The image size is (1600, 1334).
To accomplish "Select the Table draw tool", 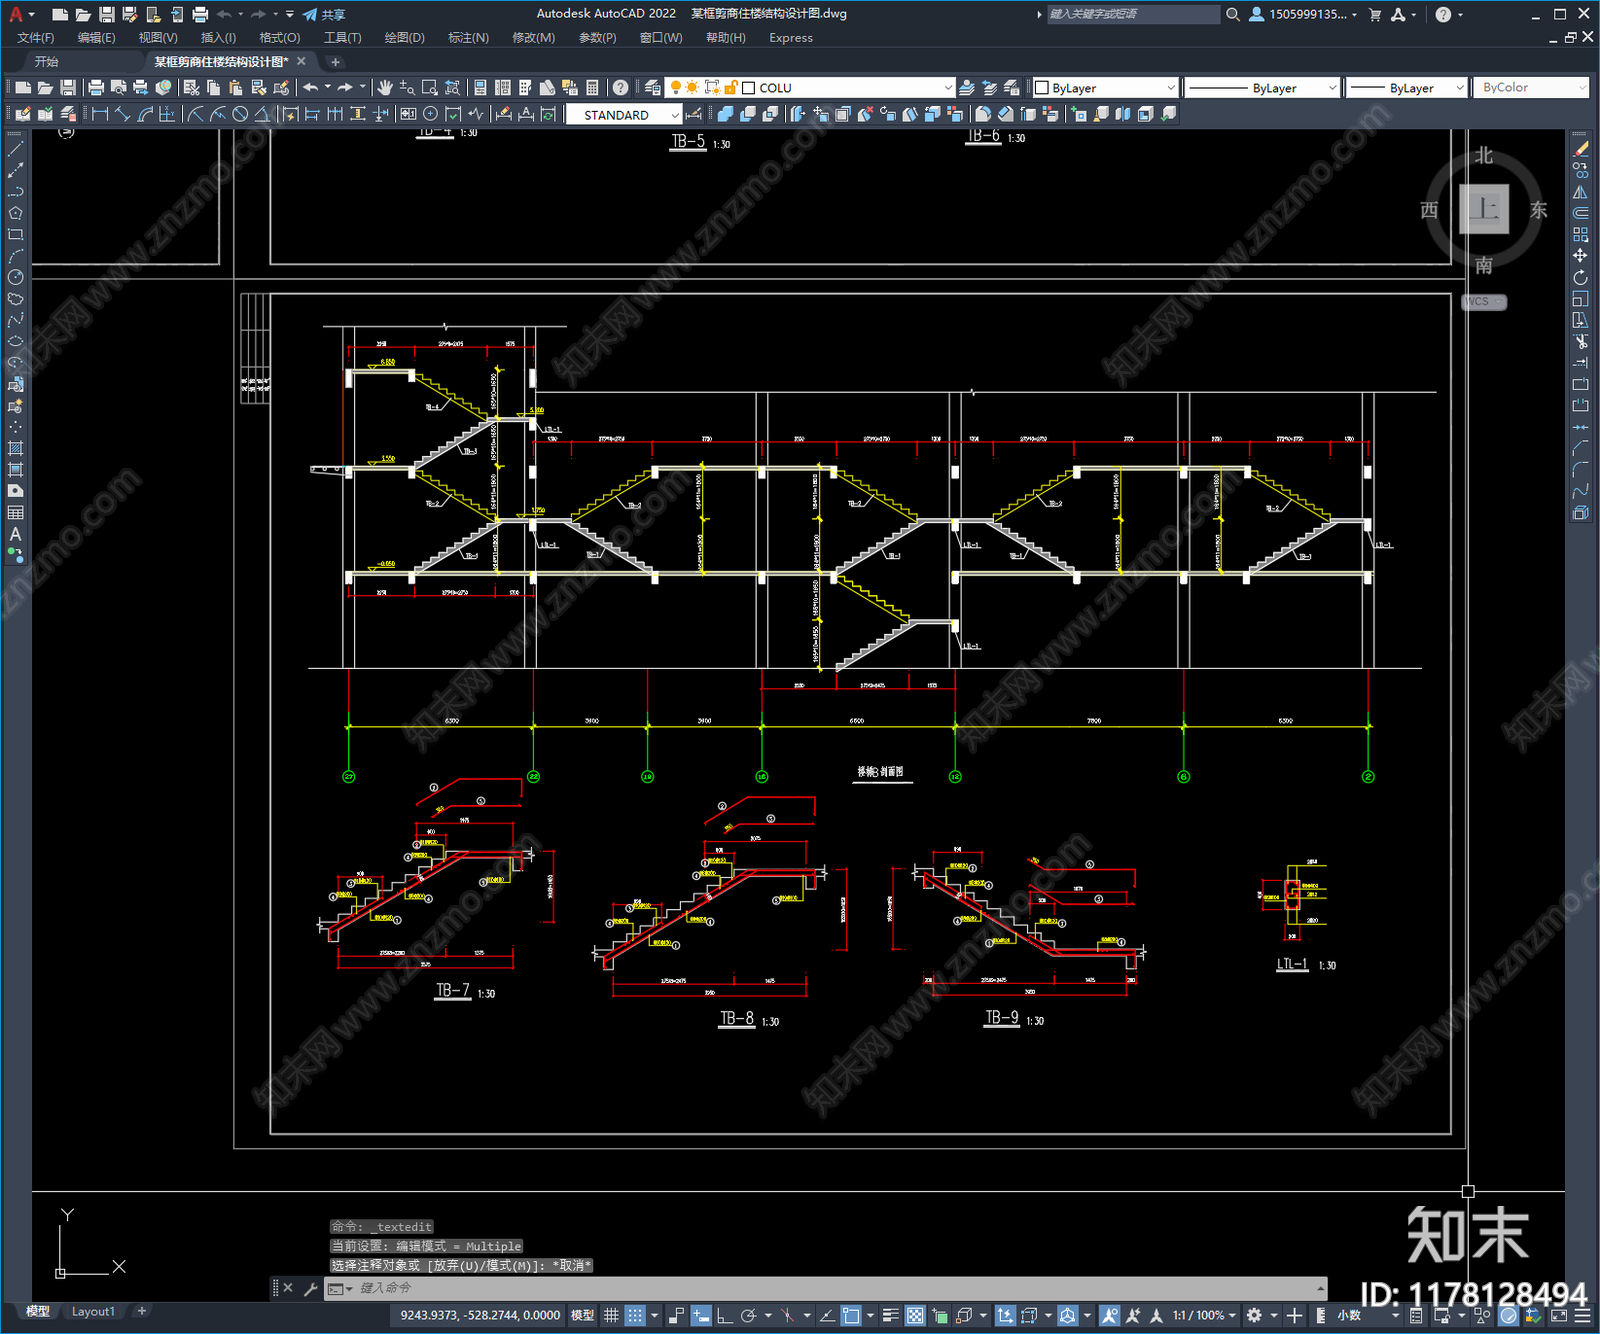I will point(15,513).
